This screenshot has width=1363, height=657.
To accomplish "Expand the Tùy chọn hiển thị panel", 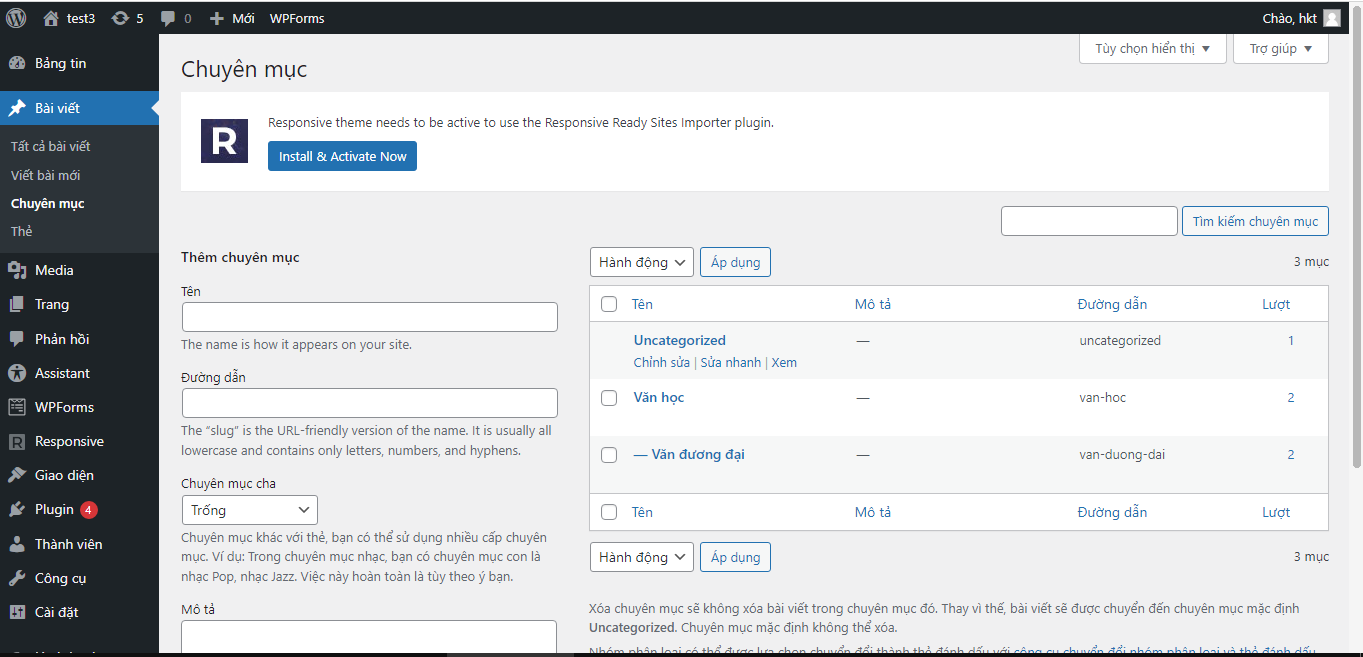I will pos(1152,48).
